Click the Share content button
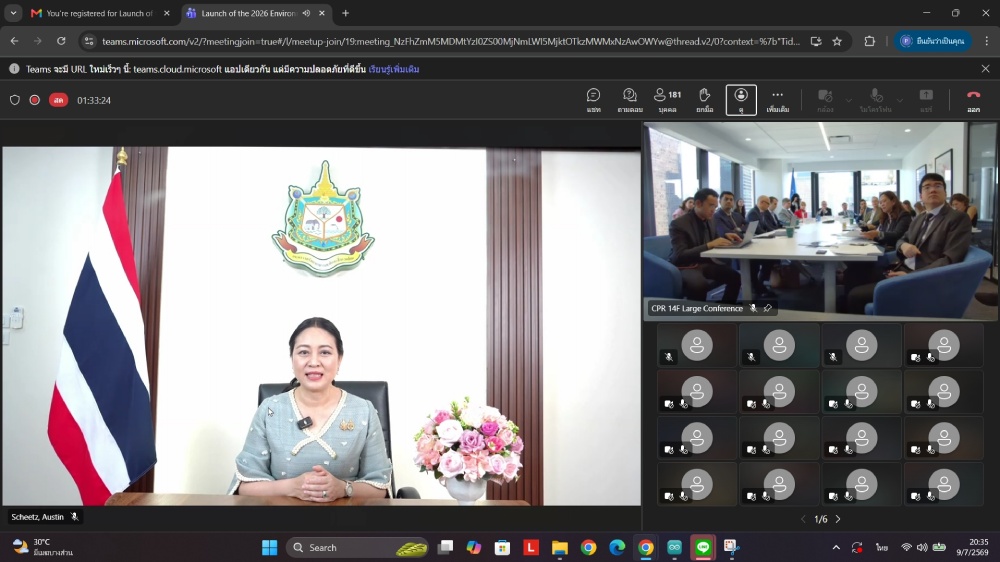This screenshot has width=1000, height=562. tap(926, 100)
